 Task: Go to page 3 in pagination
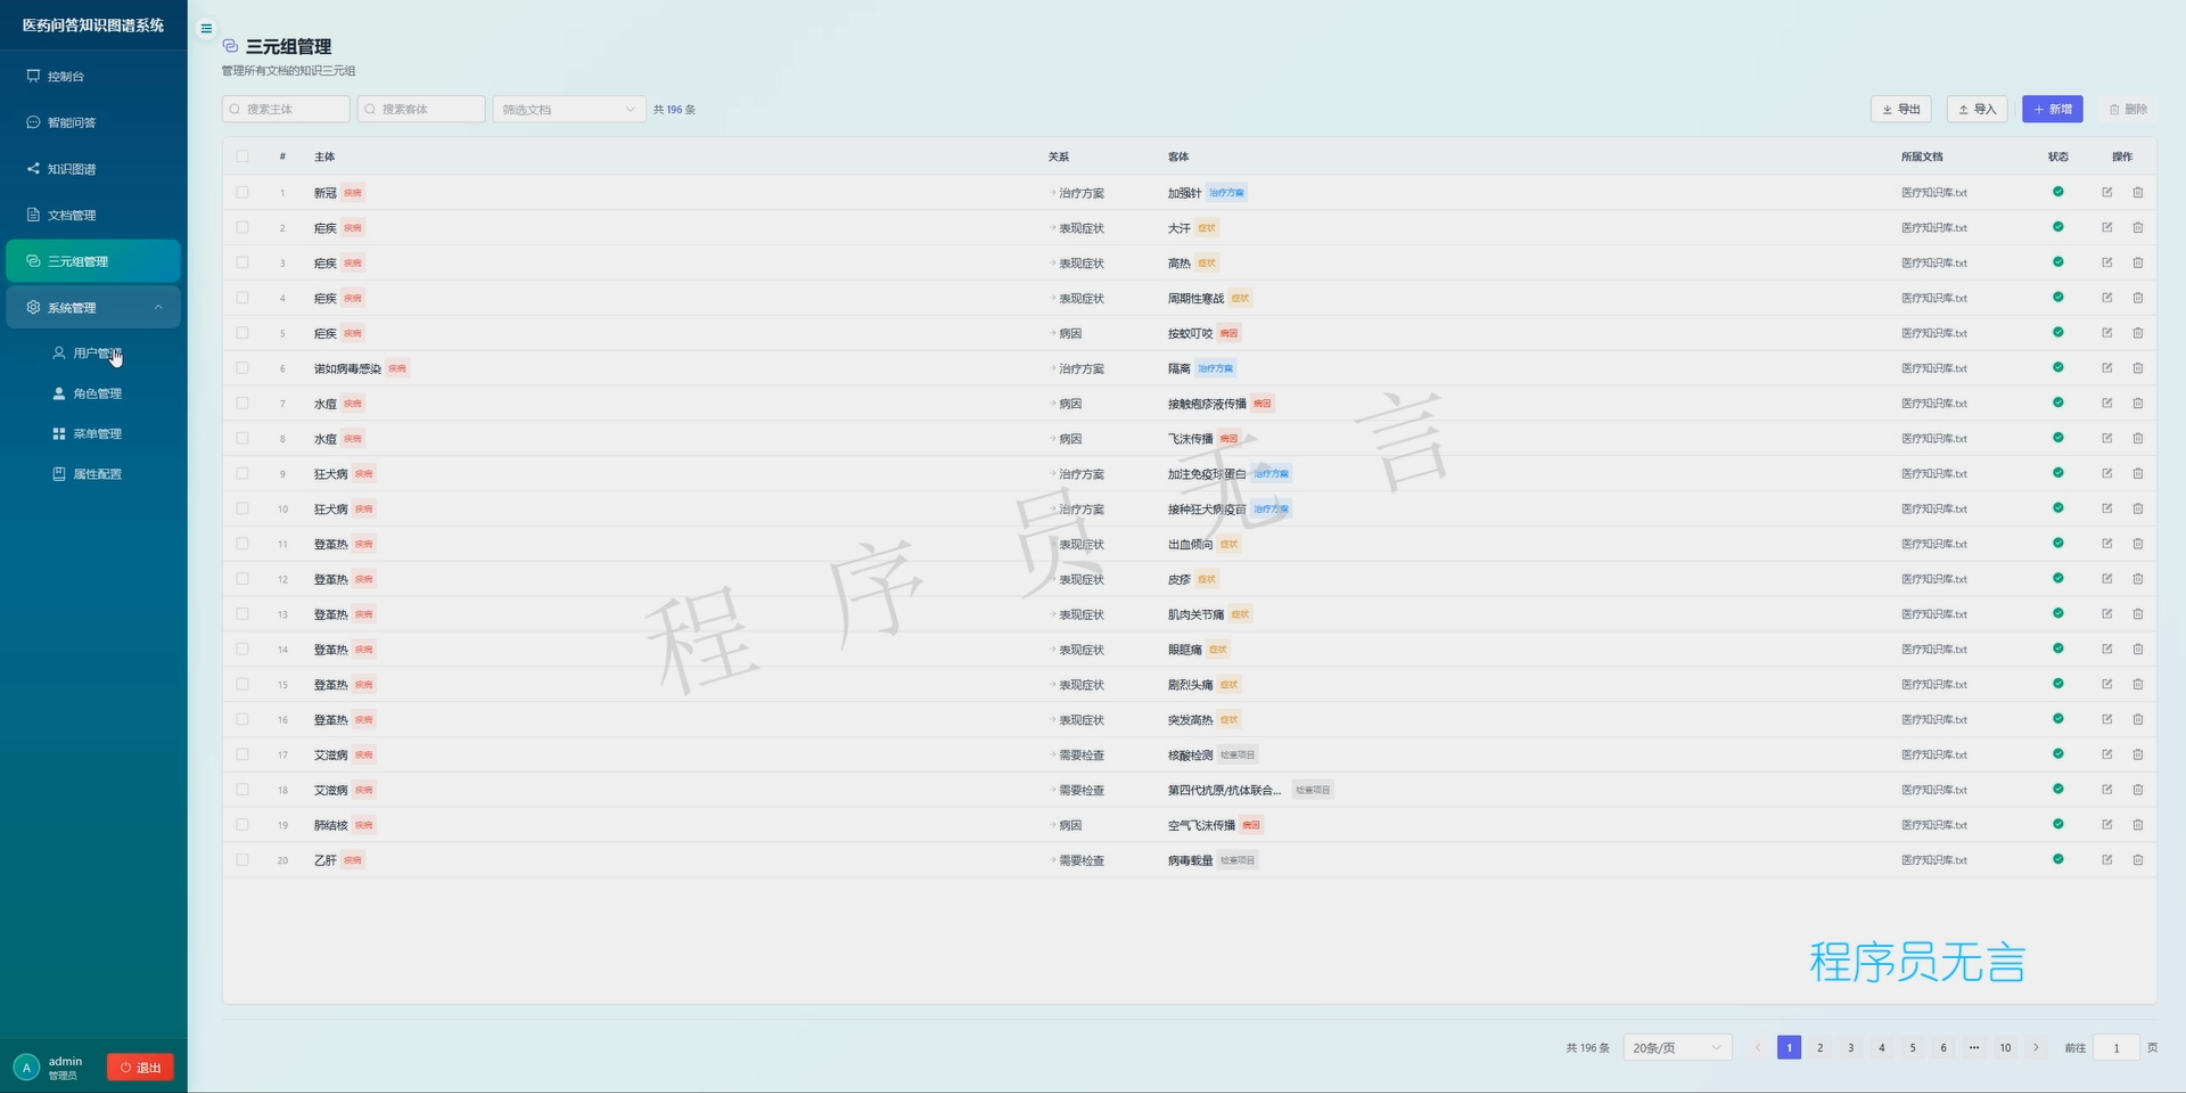pyautogui.click(x=1850, y=1047)
